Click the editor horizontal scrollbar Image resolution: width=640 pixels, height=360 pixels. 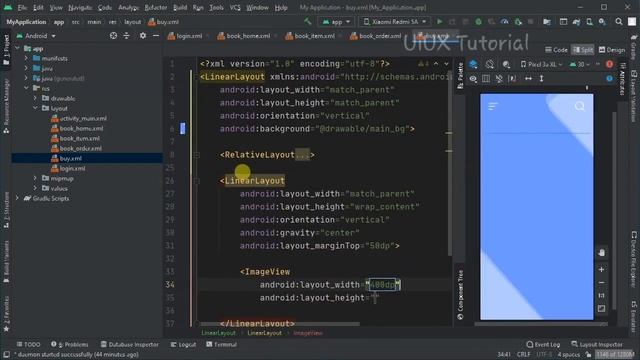pos(280,324)
